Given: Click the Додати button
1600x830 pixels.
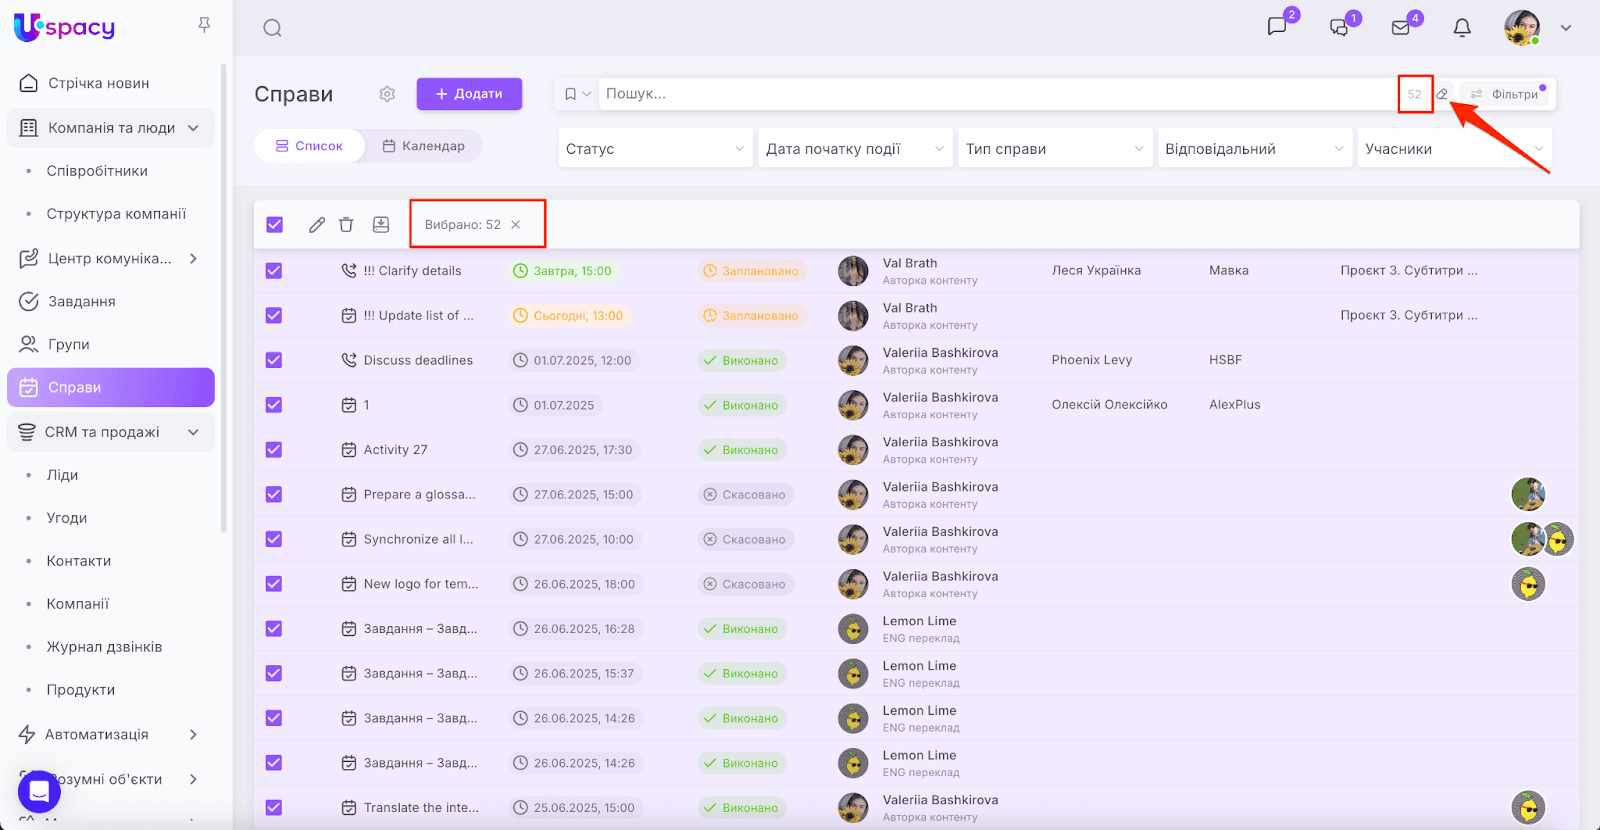Looking at the screenshot, I should [469, 94].
